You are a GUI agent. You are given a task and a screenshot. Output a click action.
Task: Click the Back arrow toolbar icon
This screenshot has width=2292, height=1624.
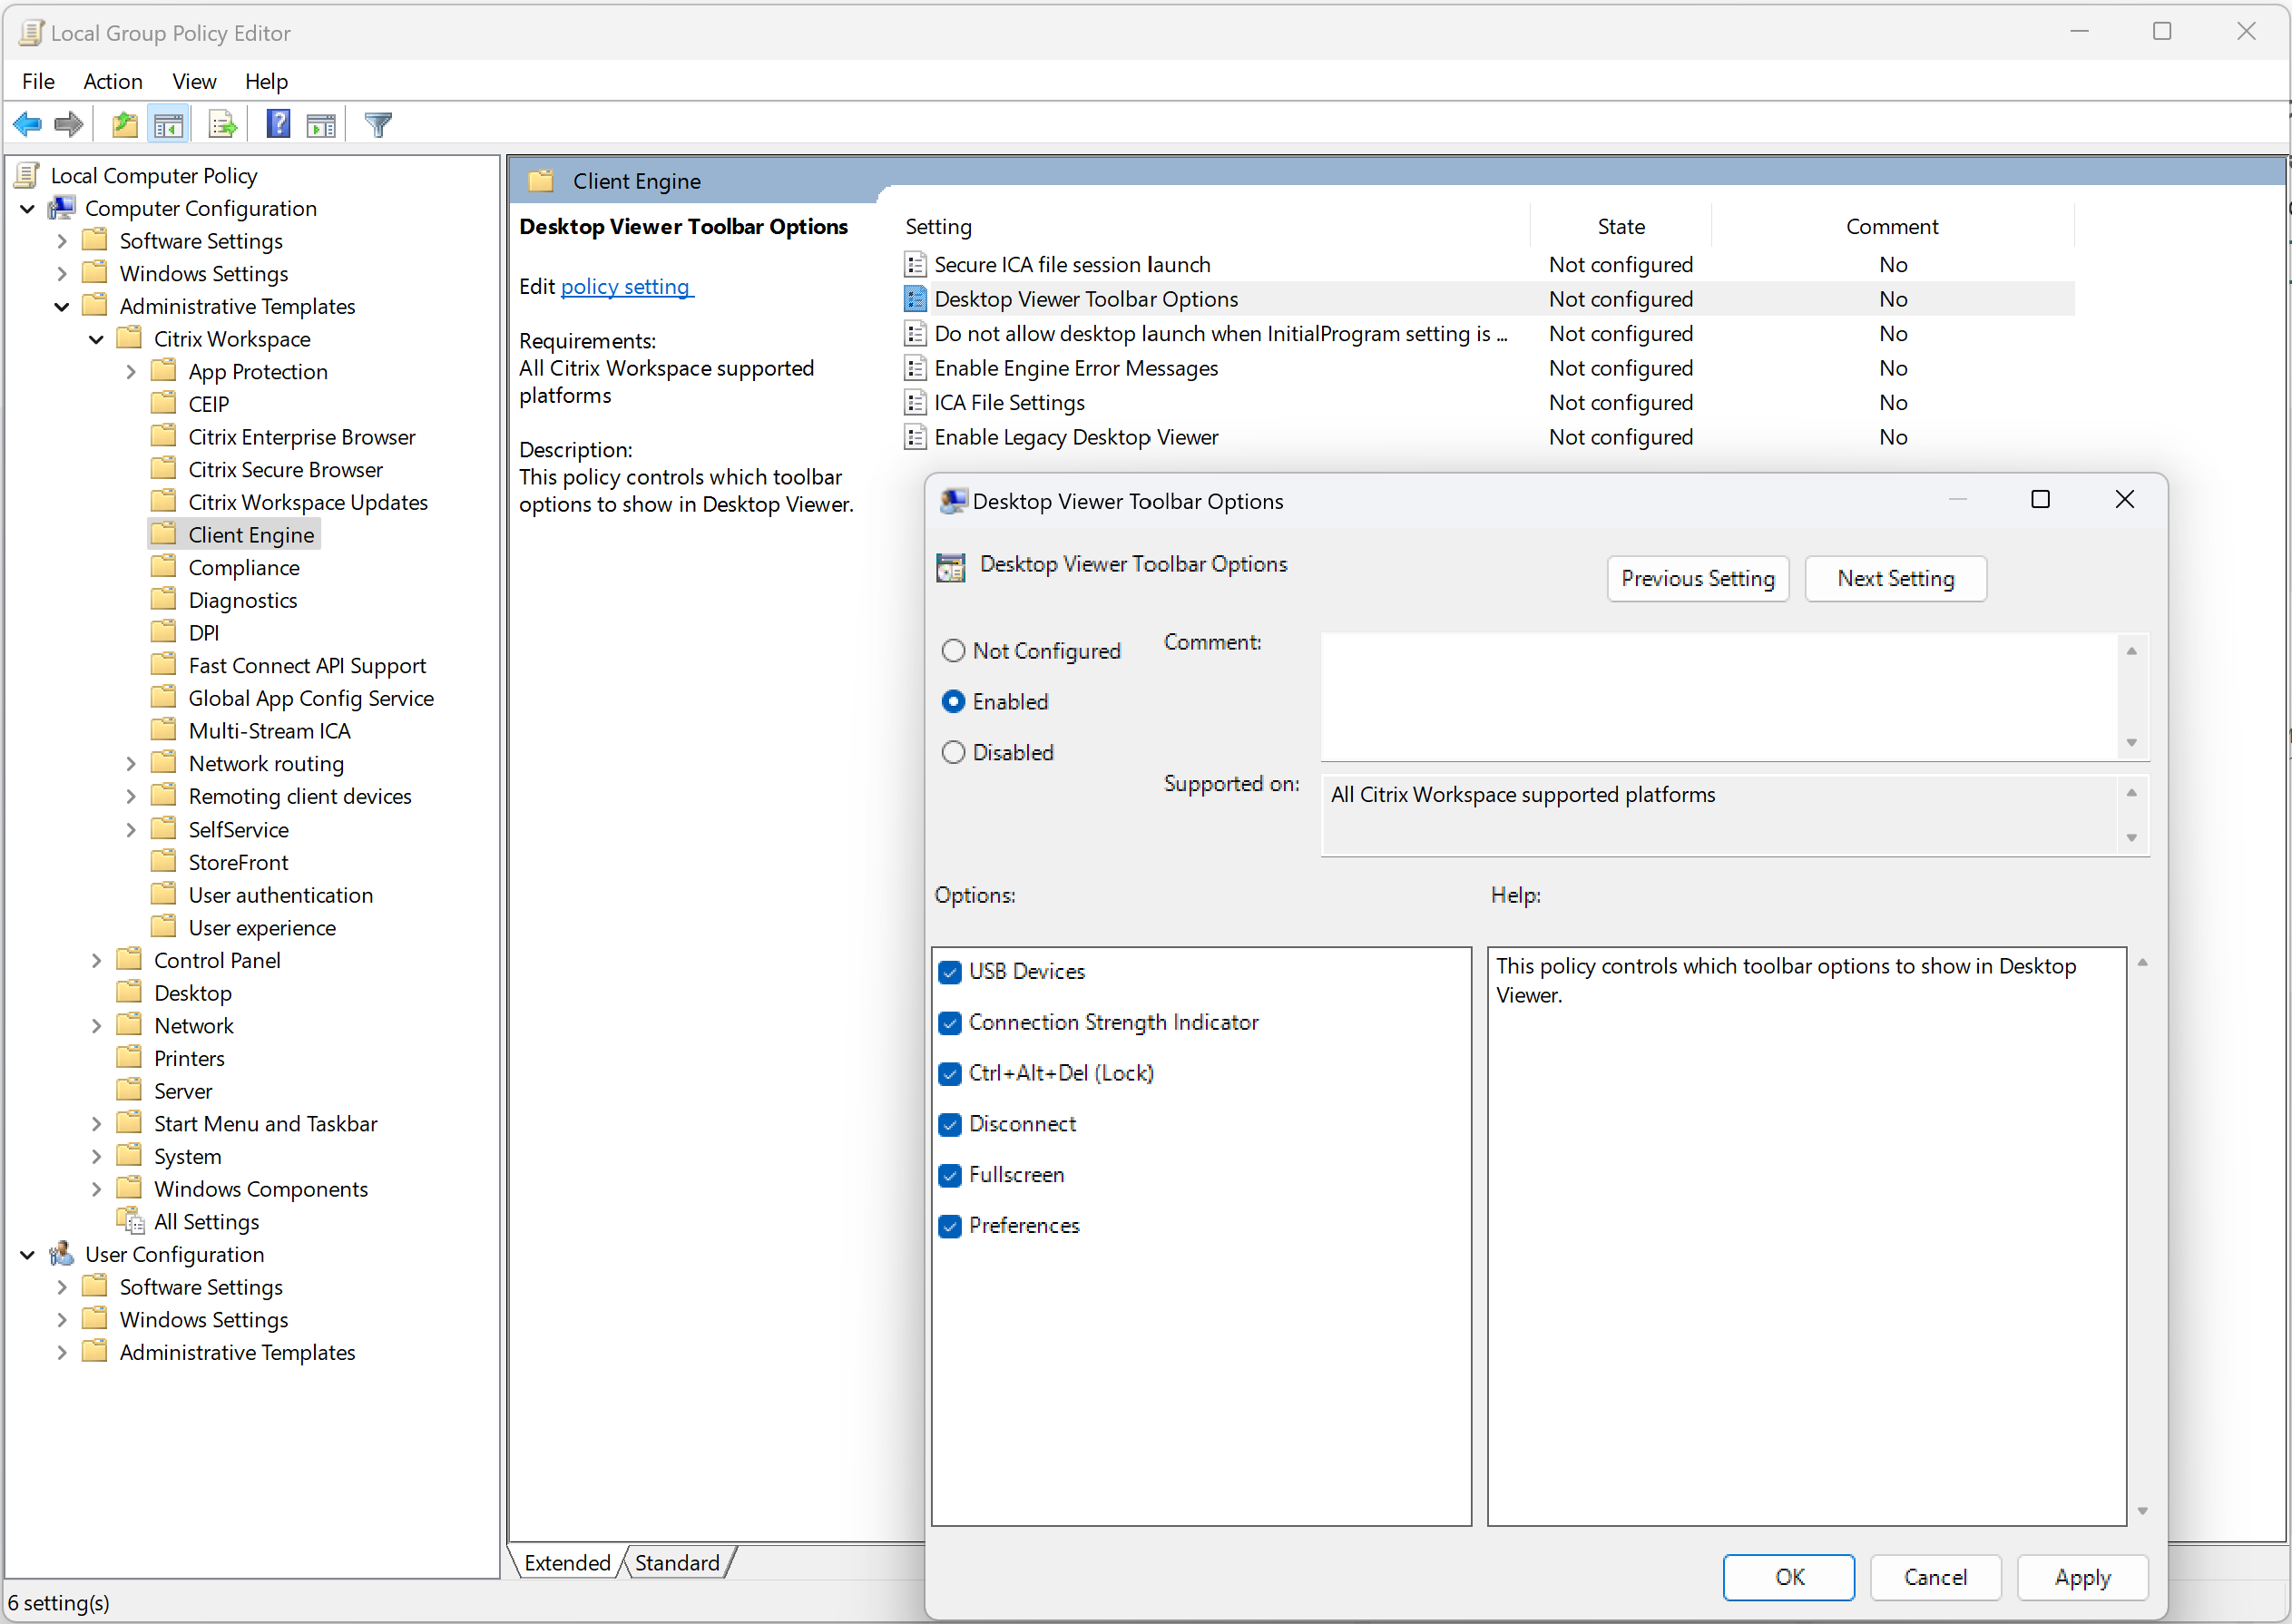[x=27, y=125]
